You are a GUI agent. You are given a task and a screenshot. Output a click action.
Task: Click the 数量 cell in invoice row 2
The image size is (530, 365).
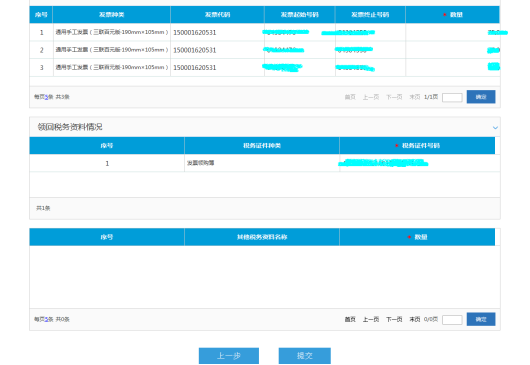point(453,50)
